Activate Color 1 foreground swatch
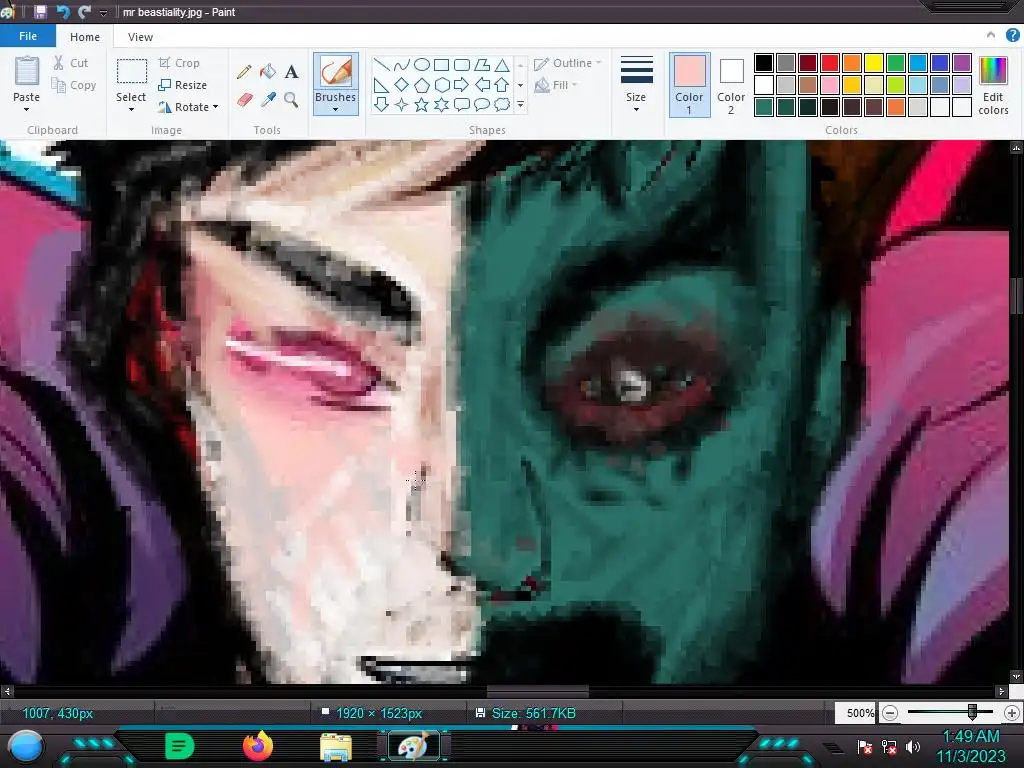 [690, 86]
